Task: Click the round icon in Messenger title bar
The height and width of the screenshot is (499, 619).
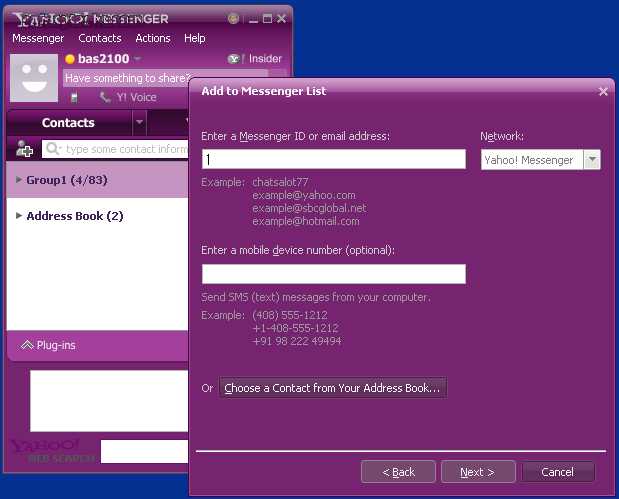Action: pyautogui.click(x=233, y=18)
